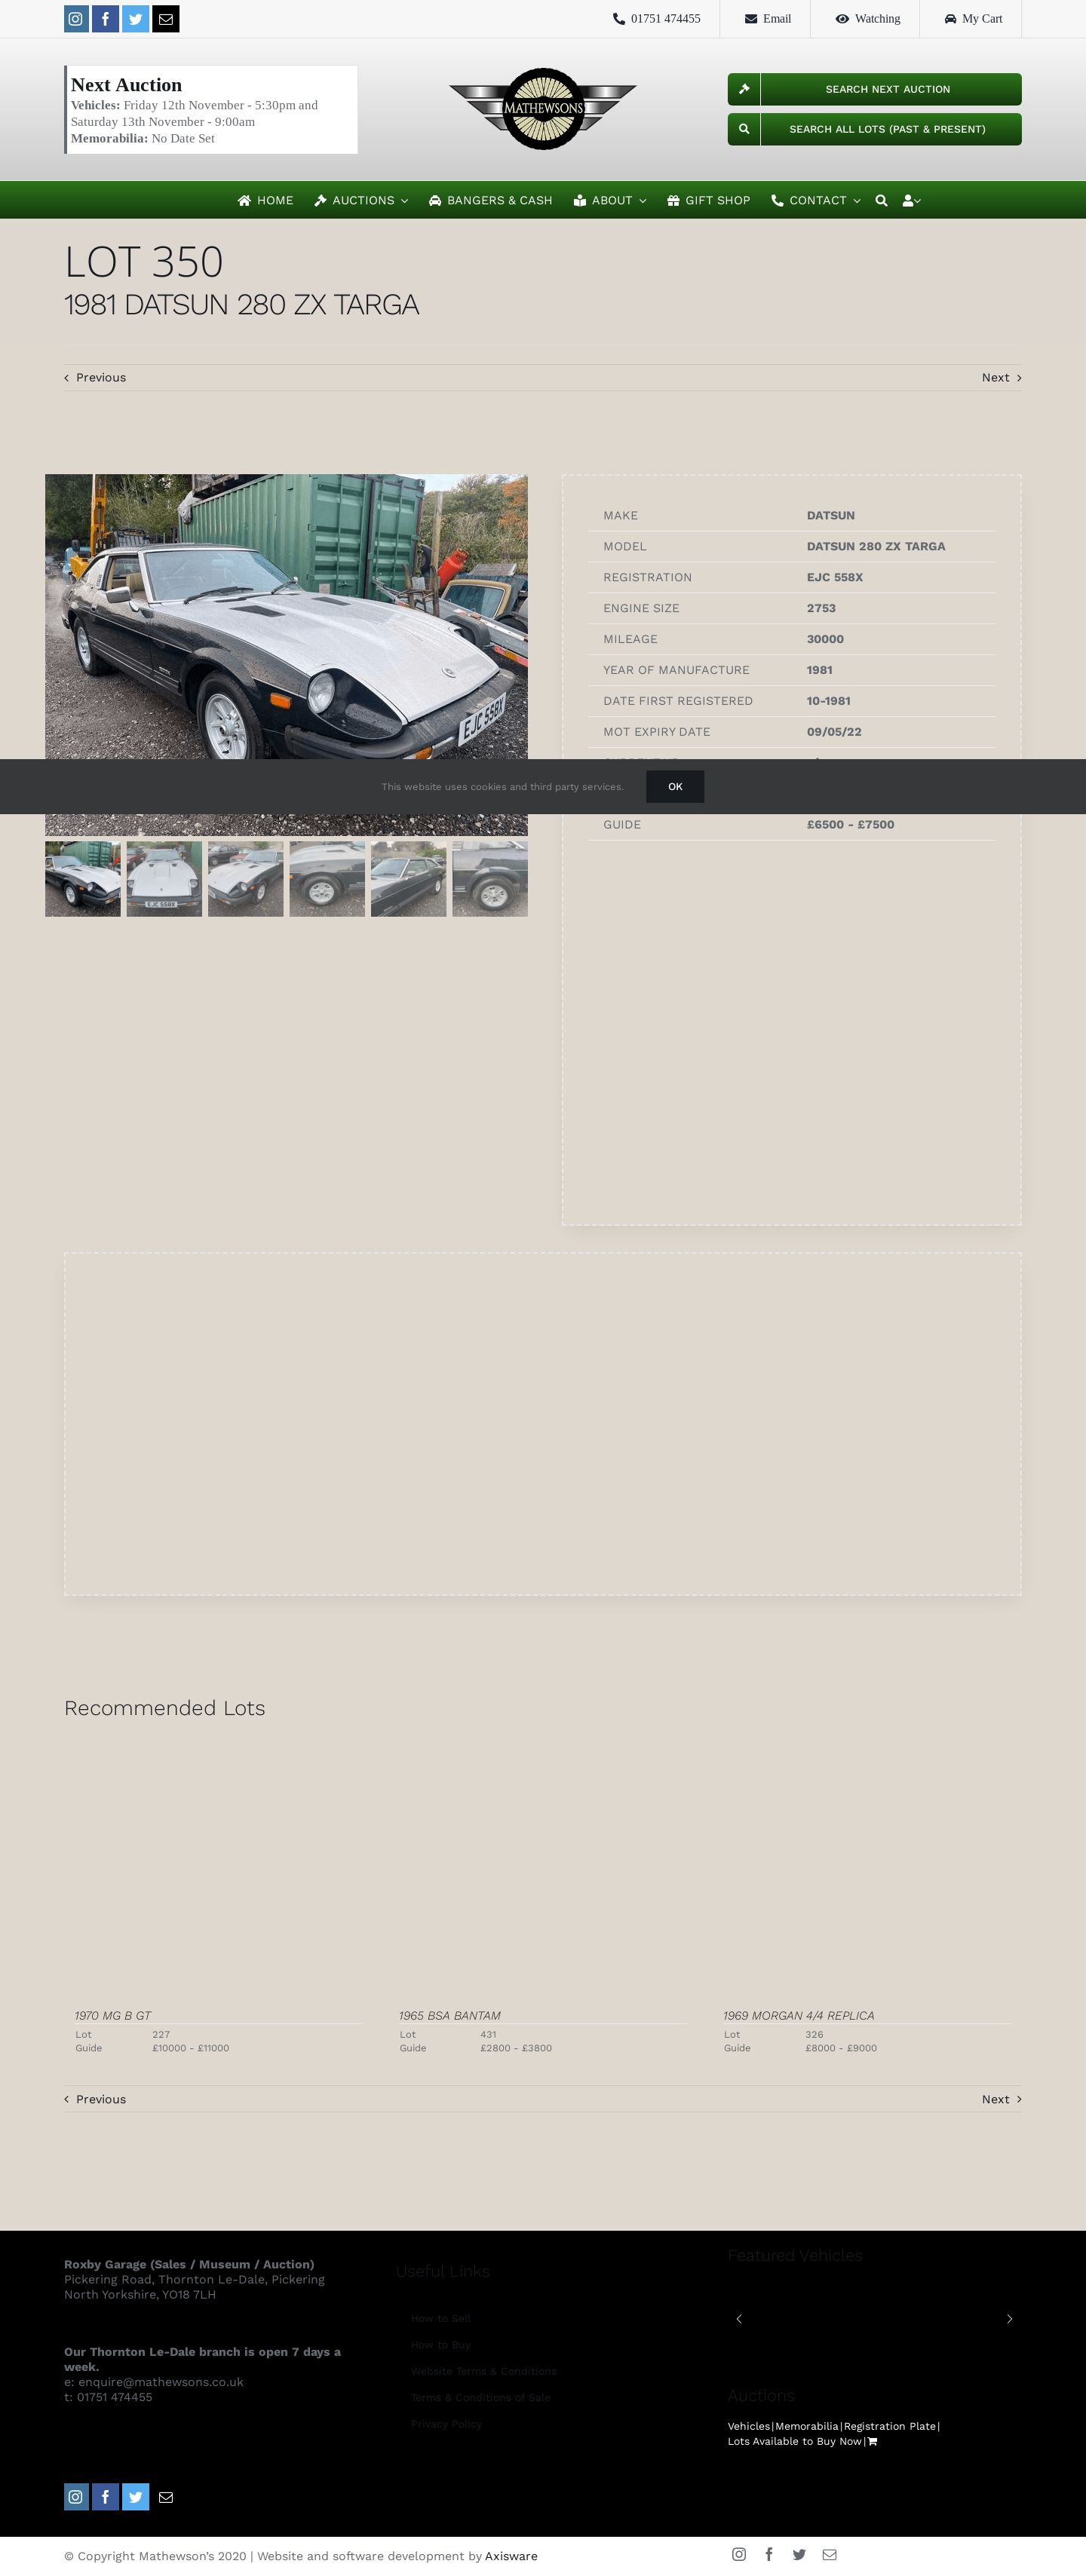The width and height of the screenshot is (1086, 2576).
Task: Click envelope icon in copyright bar
Action: pos(829,2553)
